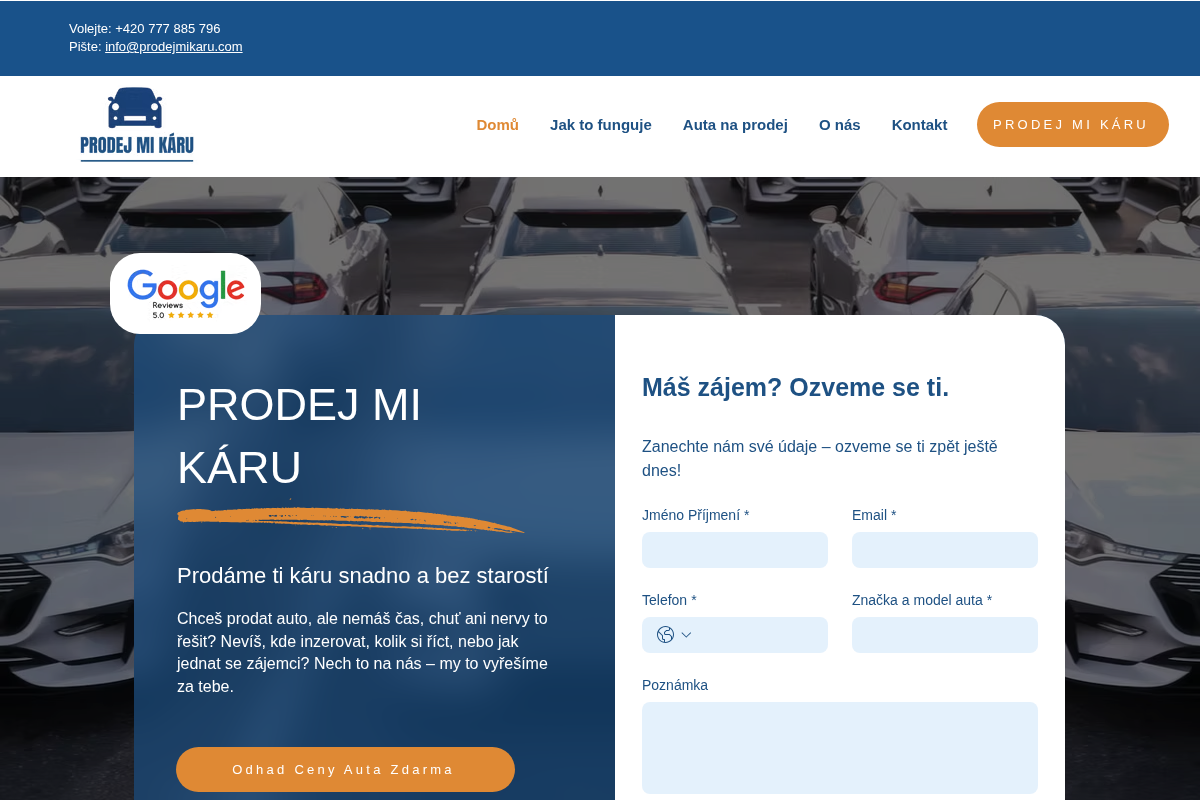The height and width of the screenshot is (800, 1200).
Task: Click text Prodáme ti káru snadno a bez starostí
Action: click(363, 576)
